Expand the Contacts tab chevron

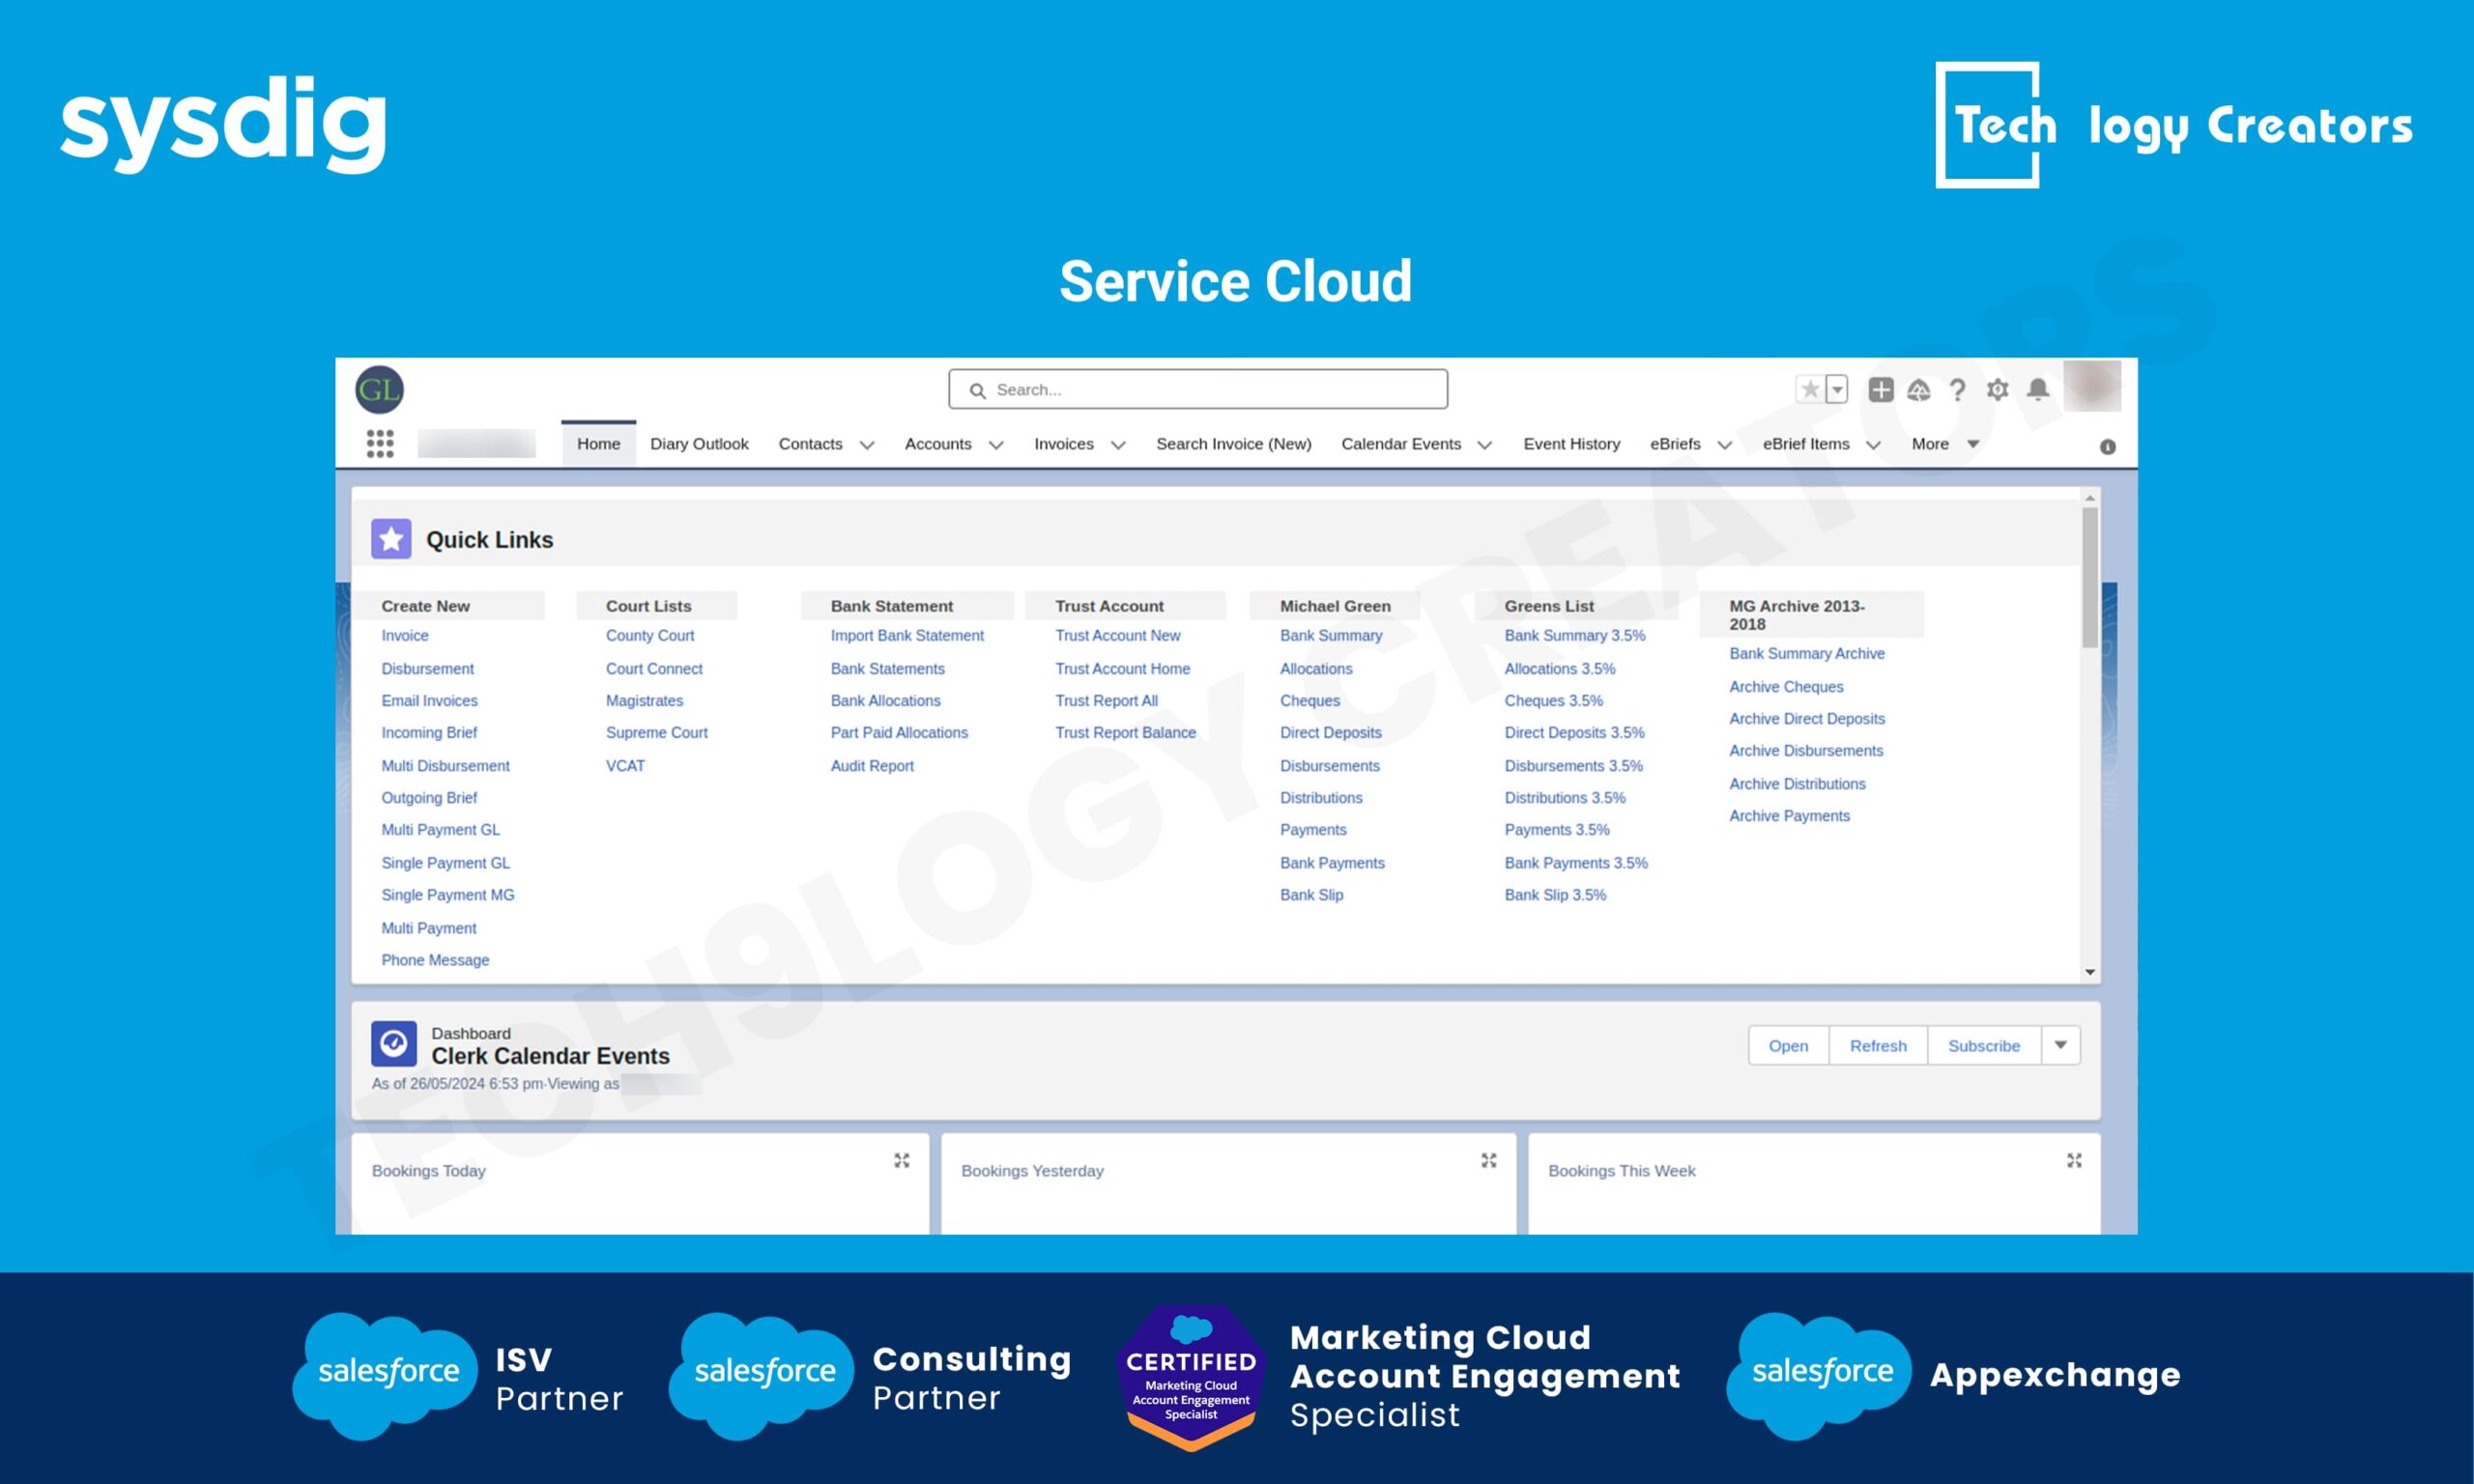coord(867,445)
